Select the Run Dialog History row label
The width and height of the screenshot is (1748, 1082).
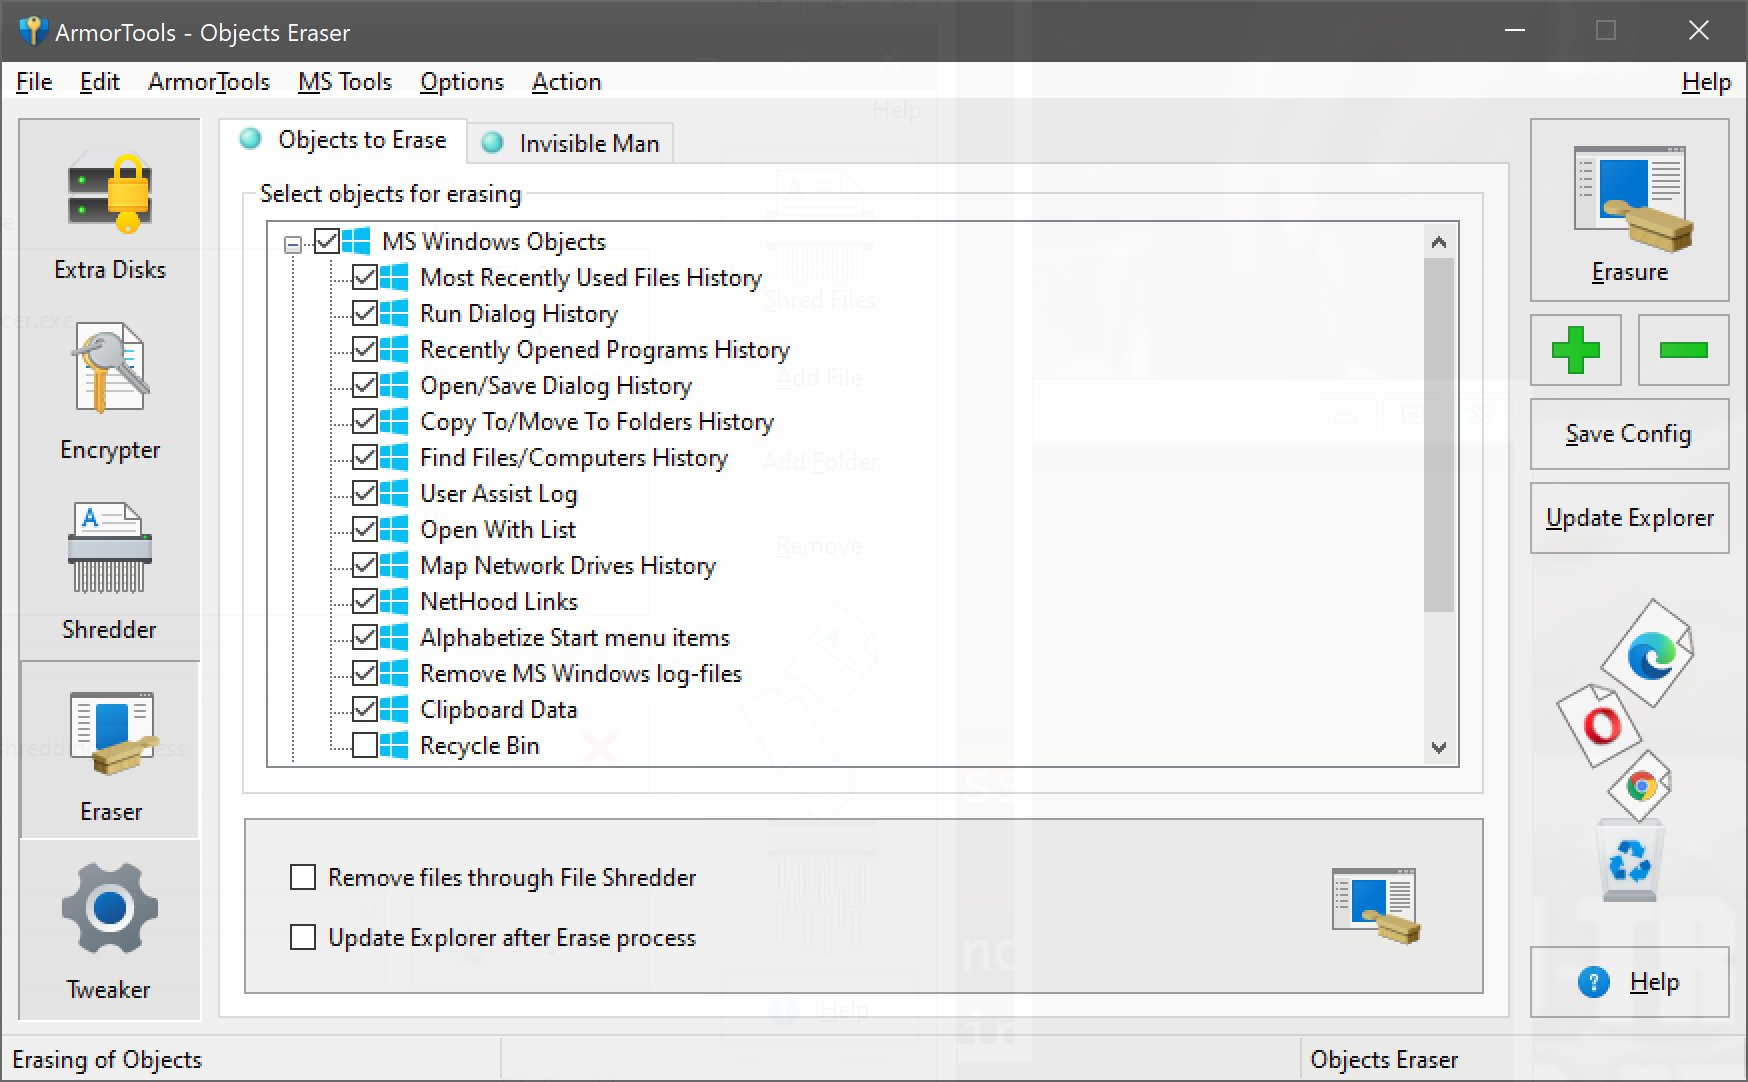(x=519, y=313)
